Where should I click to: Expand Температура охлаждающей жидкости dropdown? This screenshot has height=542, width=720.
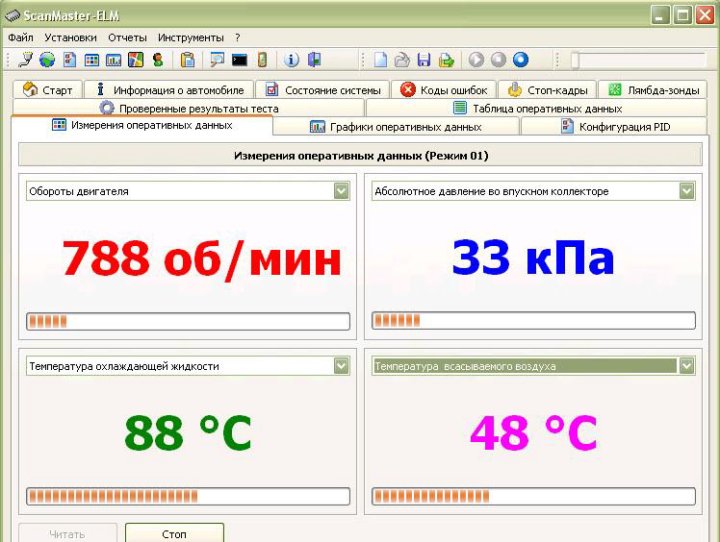pyautogui.click(x=341, y=366)
